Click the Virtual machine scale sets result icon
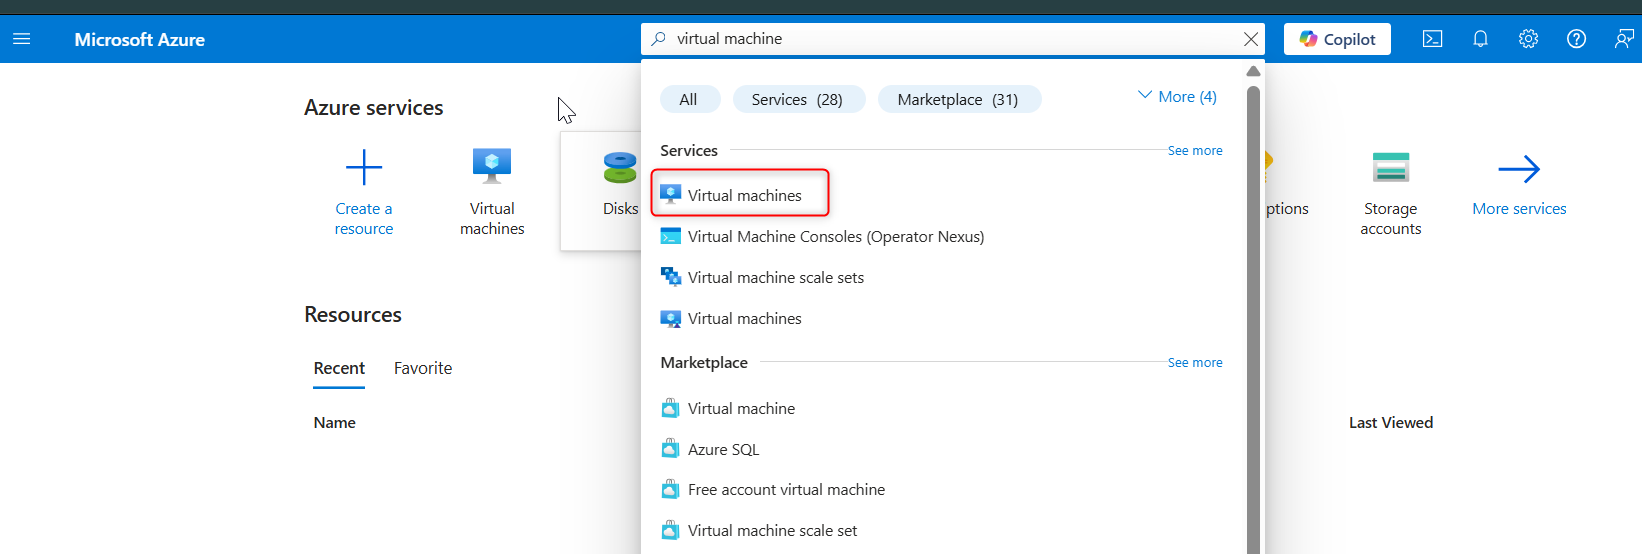This screenshot has width=1642, height=554. tap(671, 277)
